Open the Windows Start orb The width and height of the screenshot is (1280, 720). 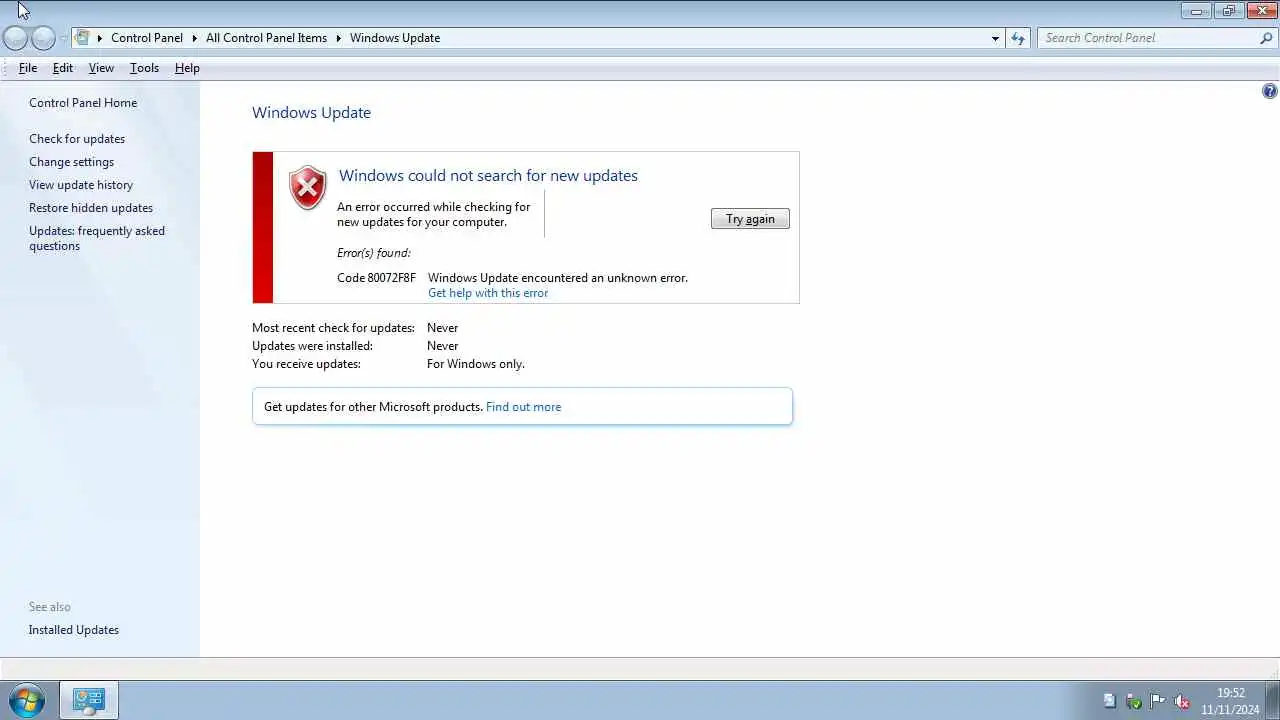point(27,700)
